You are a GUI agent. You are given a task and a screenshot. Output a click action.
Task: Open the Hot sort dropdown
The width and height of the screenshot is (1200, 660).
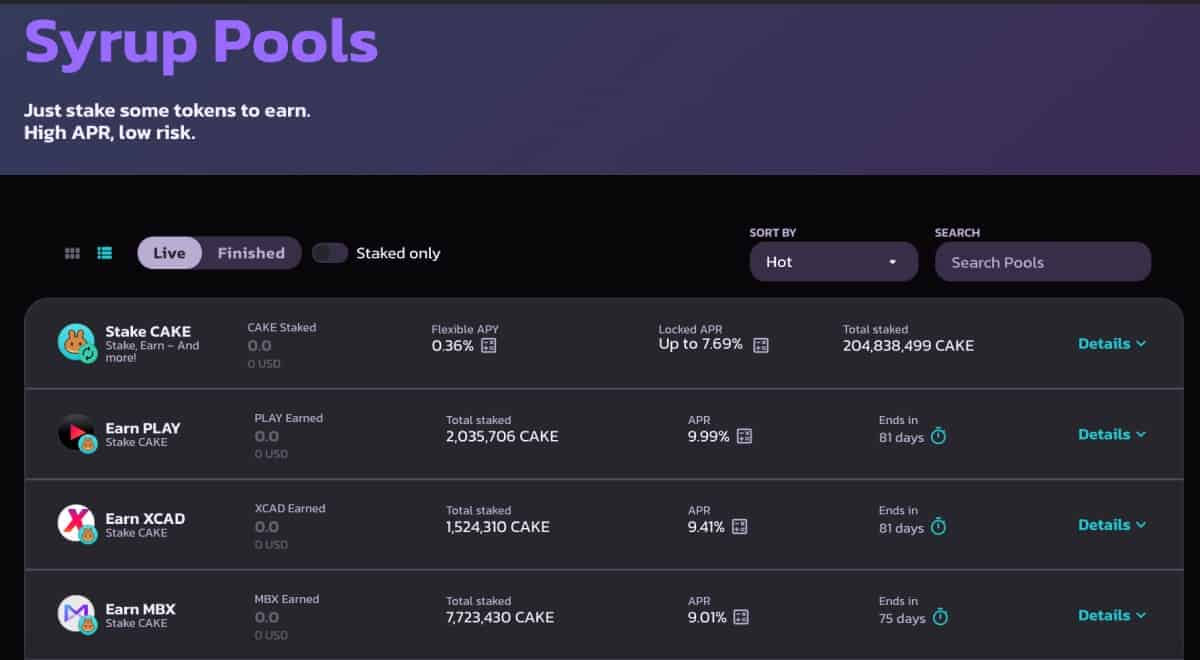coord(834,261)
